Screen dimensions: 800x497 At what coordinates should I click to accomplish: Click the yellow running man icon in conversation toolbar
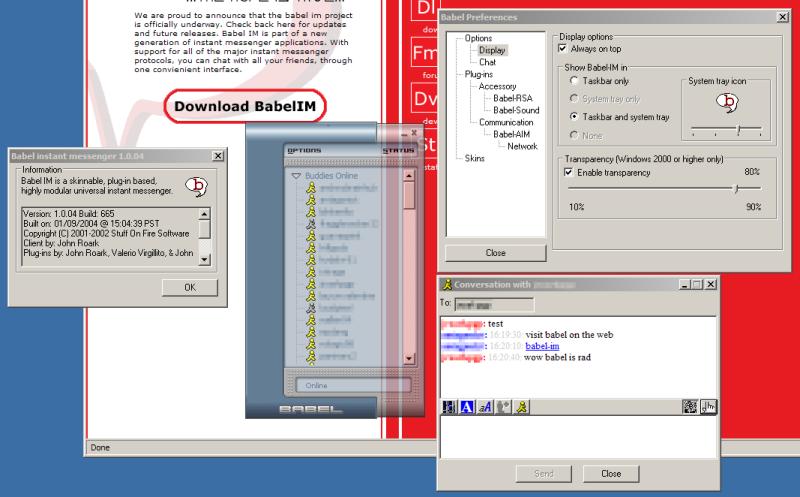pos(521,407)
